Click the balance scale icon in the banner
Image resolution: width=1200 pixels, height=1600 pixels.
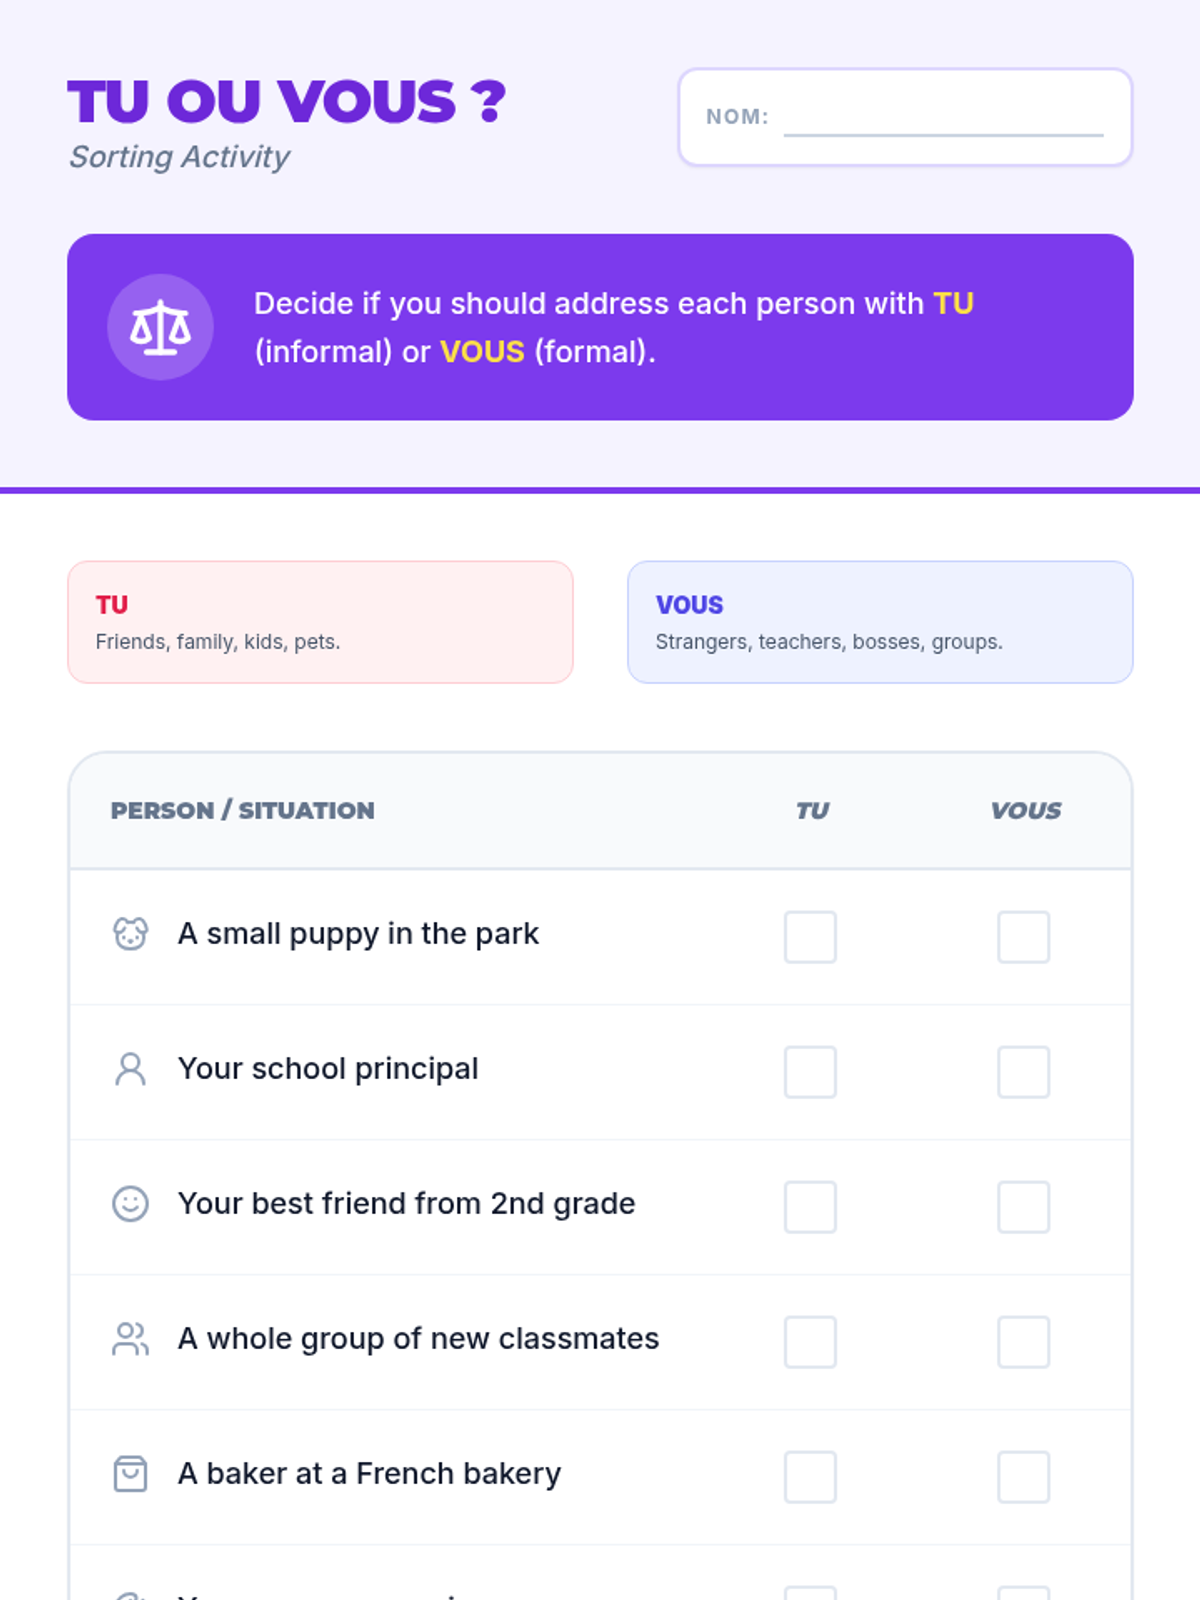click(x=160, y=327)
